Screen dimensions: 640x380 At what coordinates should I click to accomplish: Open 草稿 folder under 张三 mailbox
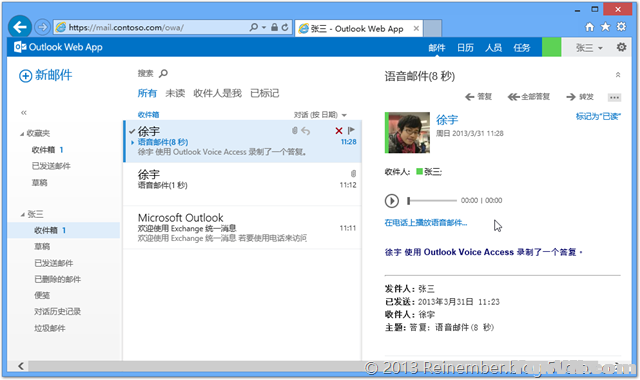[x=42, y=247]
